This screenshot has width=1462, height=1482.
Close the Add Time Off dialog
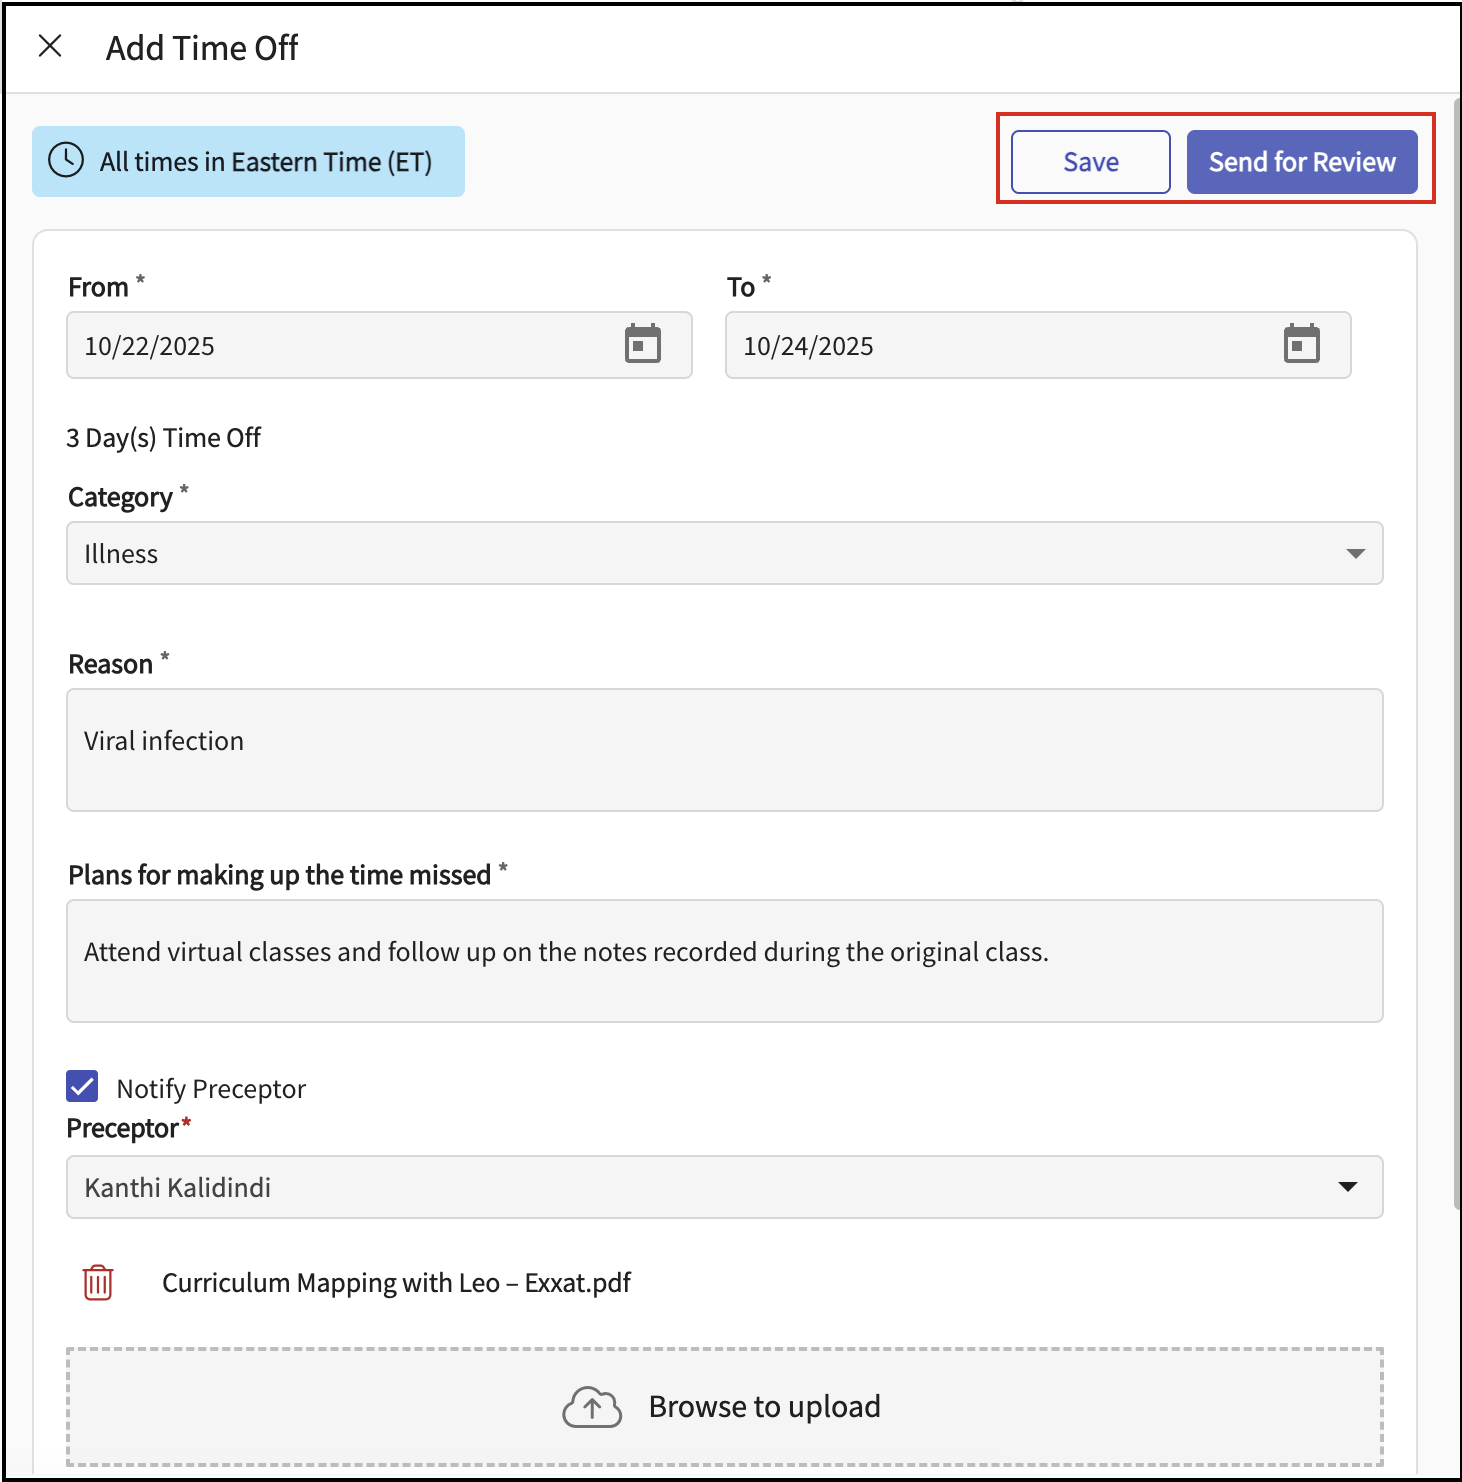[x=50, y=46]
